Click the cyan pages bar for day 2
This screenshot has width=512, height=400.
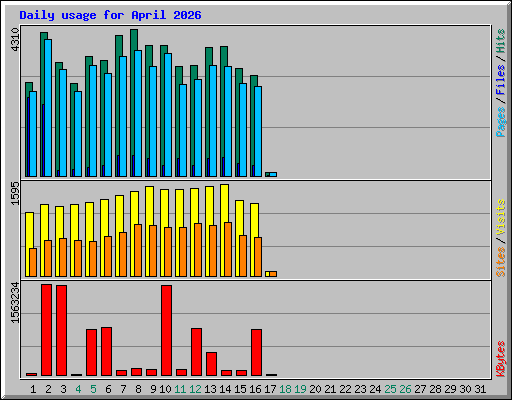click(48, 108)
